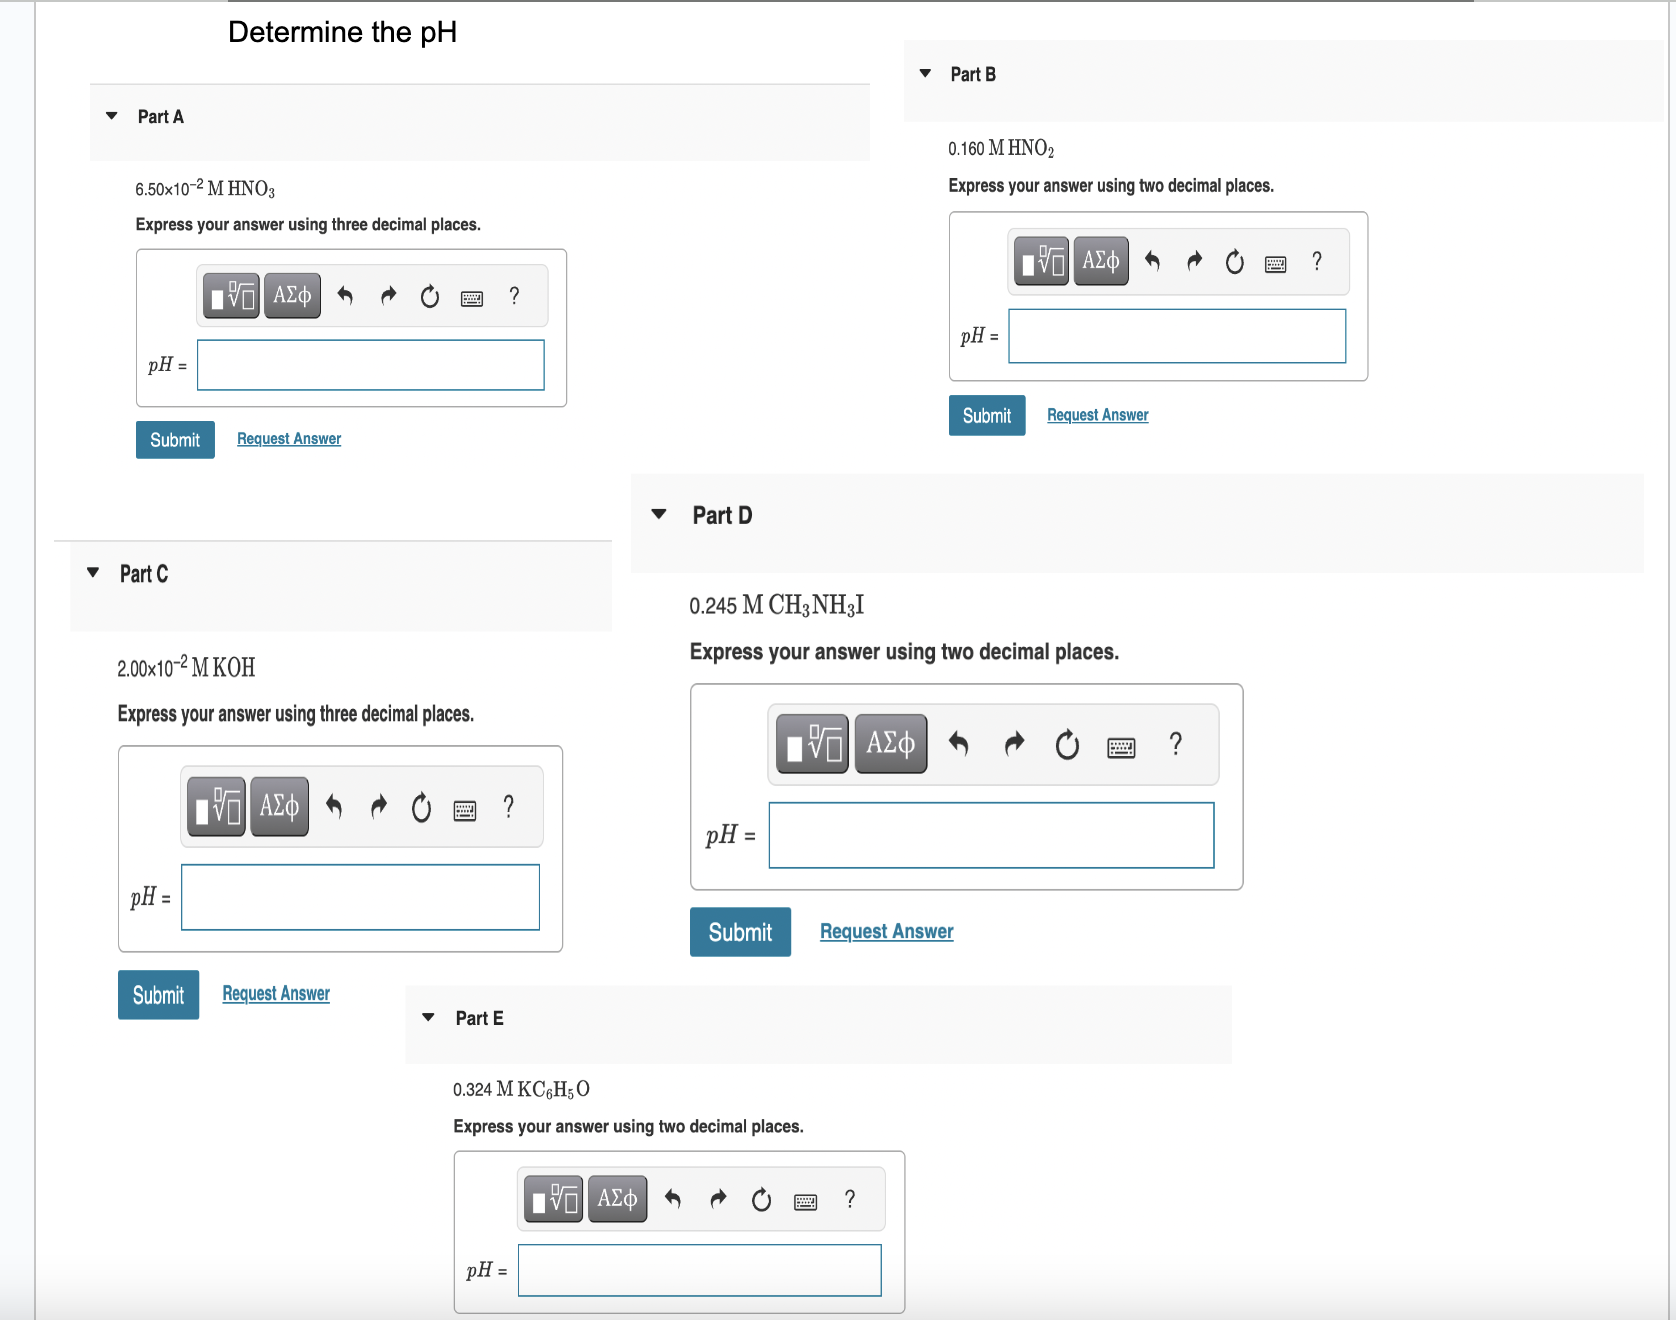Open math templates button in Part A
Image resolution: width=1676 pixels, height=1320 pixels.
232,296
